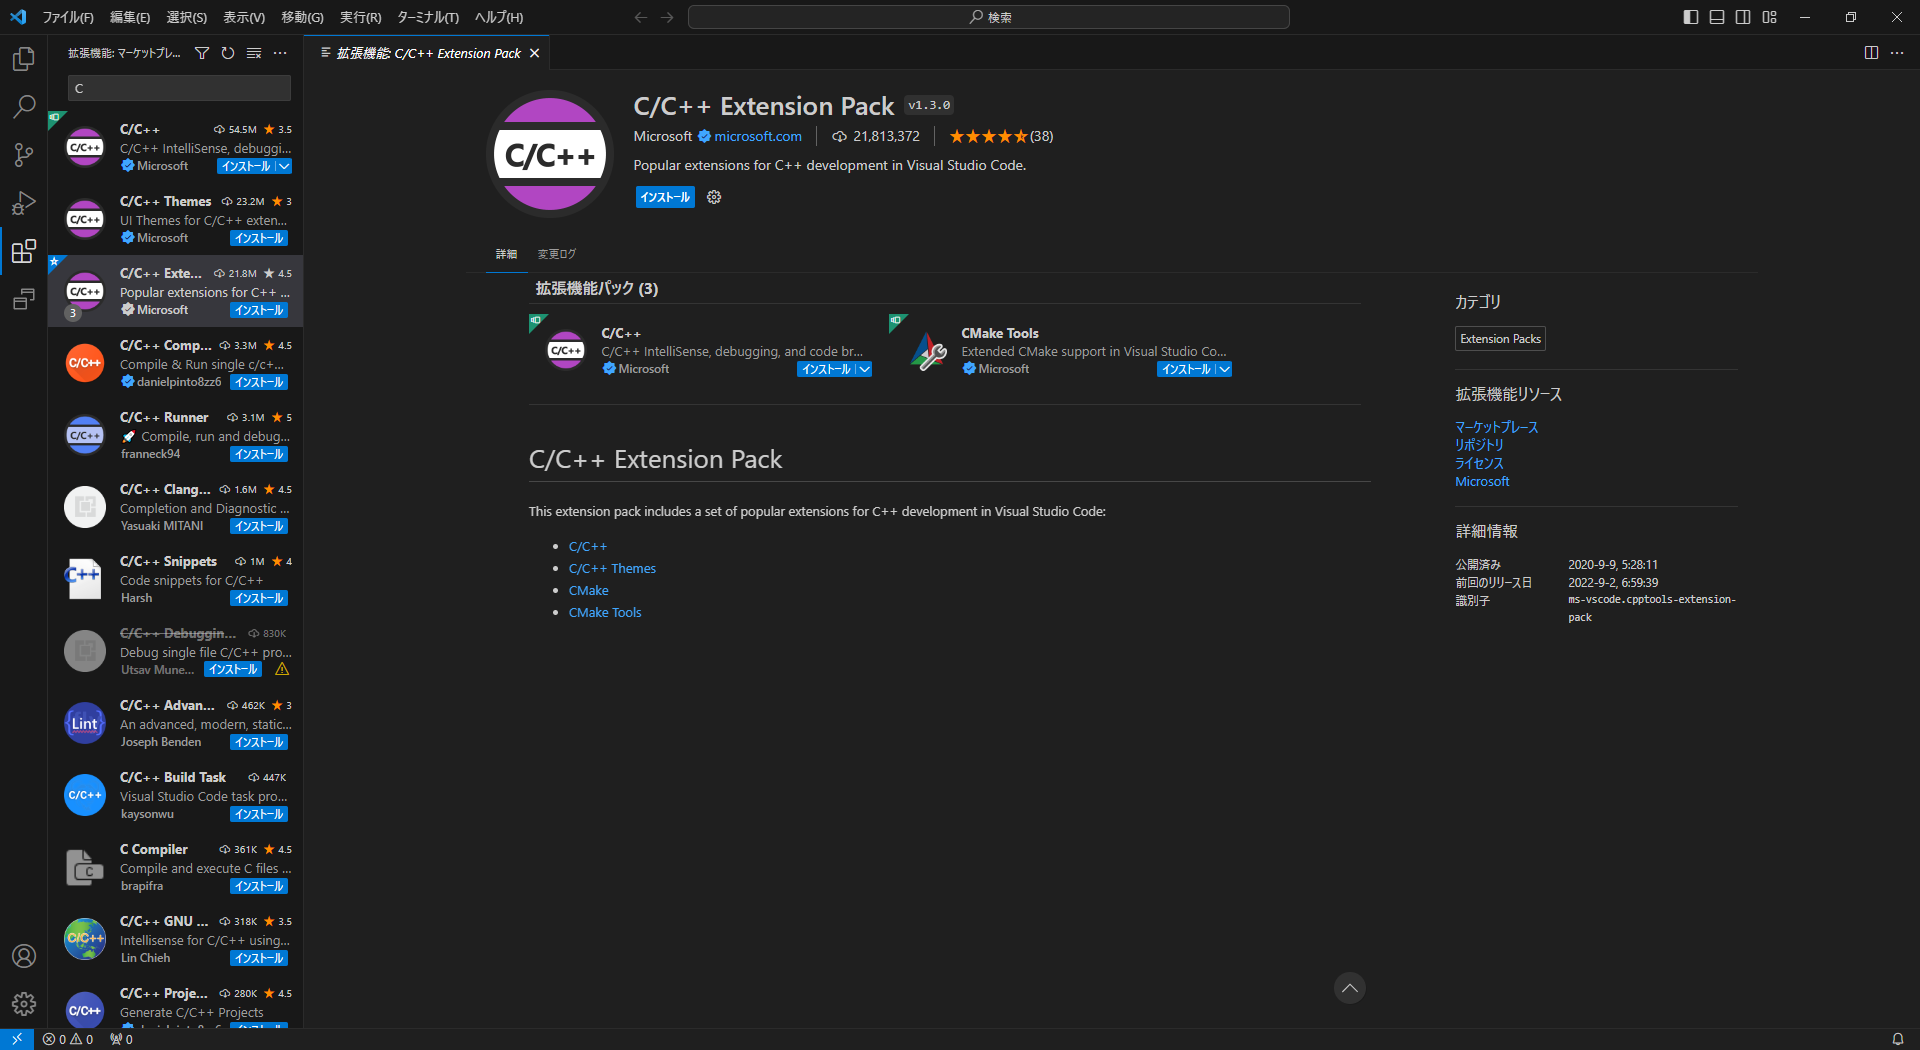Switch to the 変更ログ tab
The width and height of the screenshot is (1920, 1050).
click(556, 254)
